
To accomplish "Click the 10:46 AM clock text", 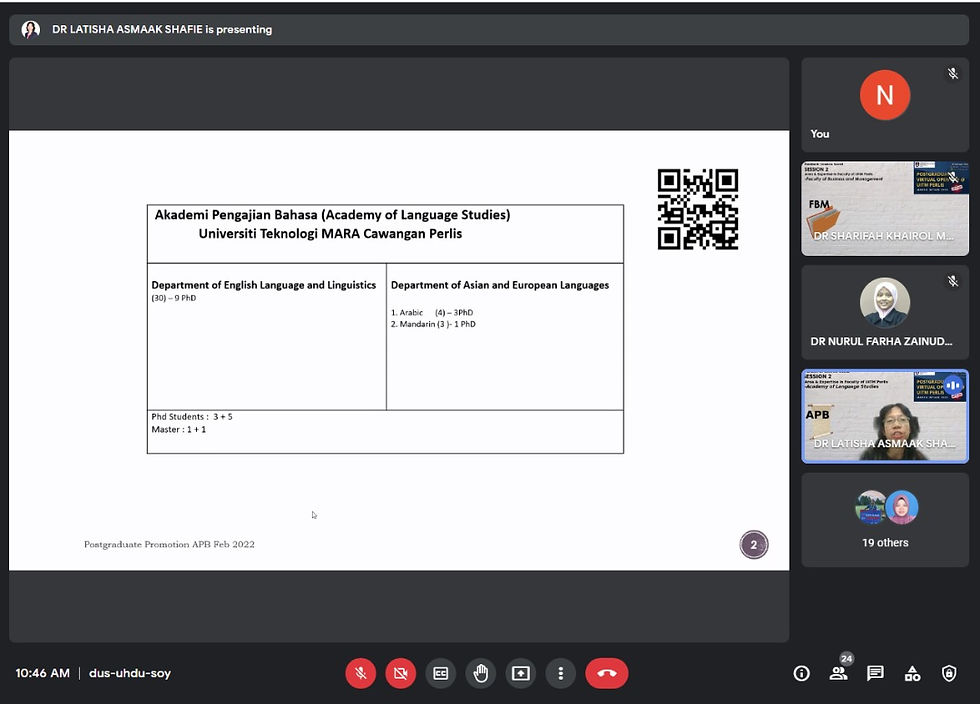I will (42, 673).
